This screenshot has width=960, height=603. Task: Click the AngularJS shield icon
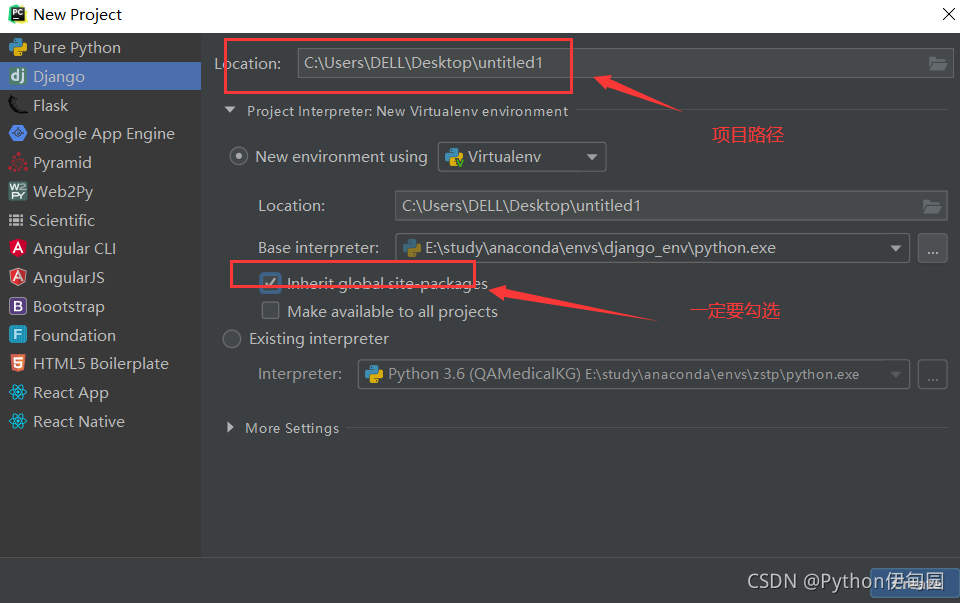pos(18,277)
